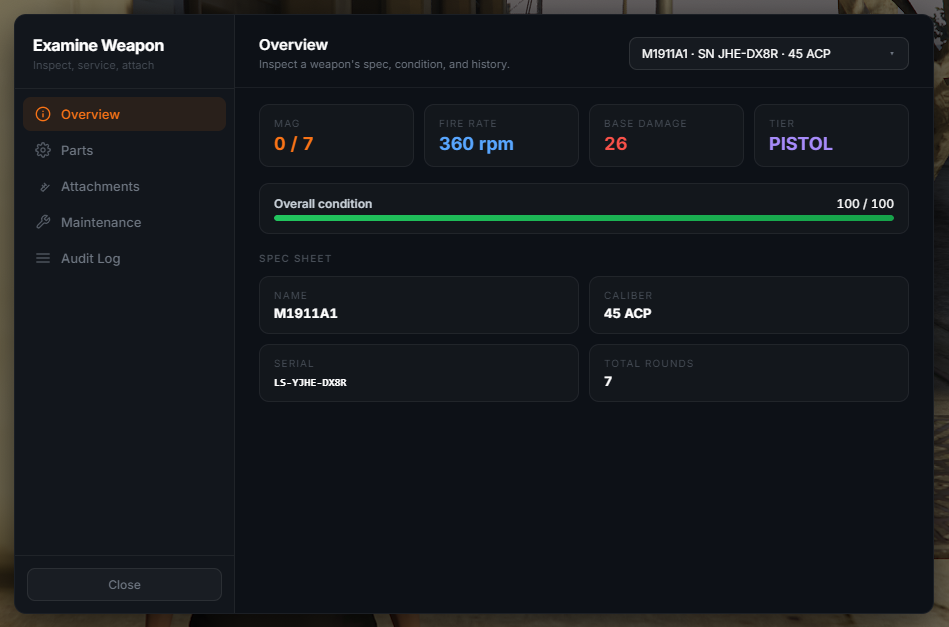The width and height of the screenshot is (949, 627).
Task: Switch to the Parts section
Action: coord(124,150)
